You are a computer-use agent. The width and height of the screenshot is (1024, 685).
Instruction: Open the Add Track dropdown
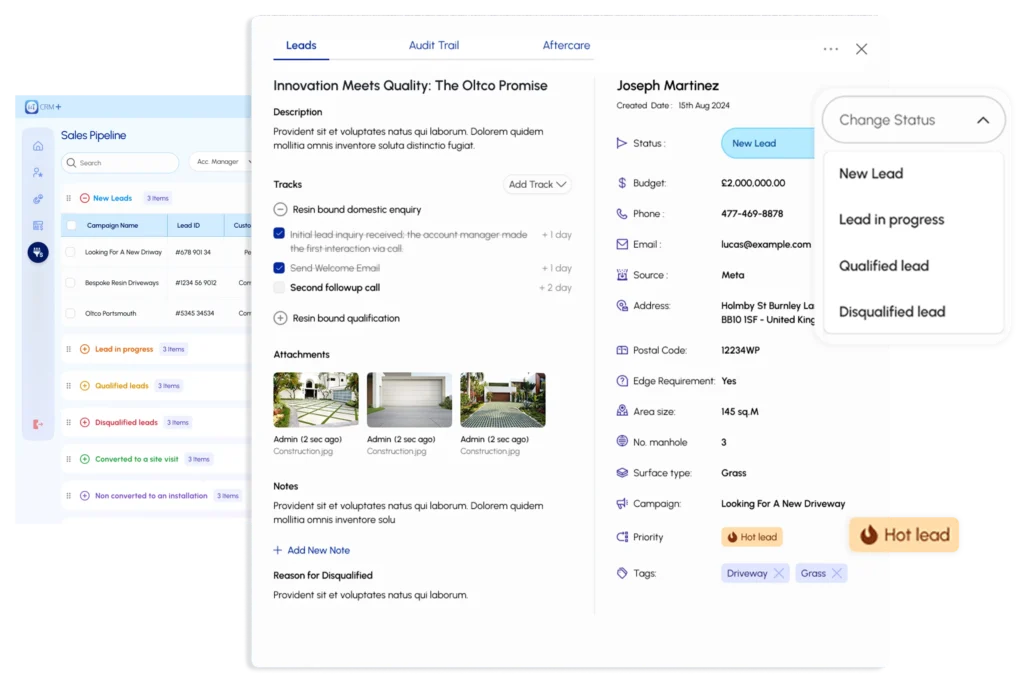[537, 184]
